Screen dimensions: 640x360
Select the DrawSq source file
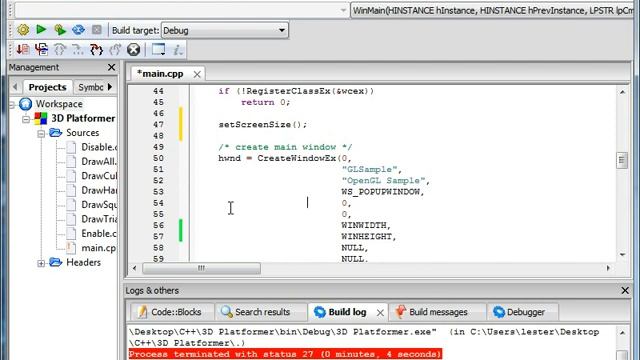[x=99, y=205]
